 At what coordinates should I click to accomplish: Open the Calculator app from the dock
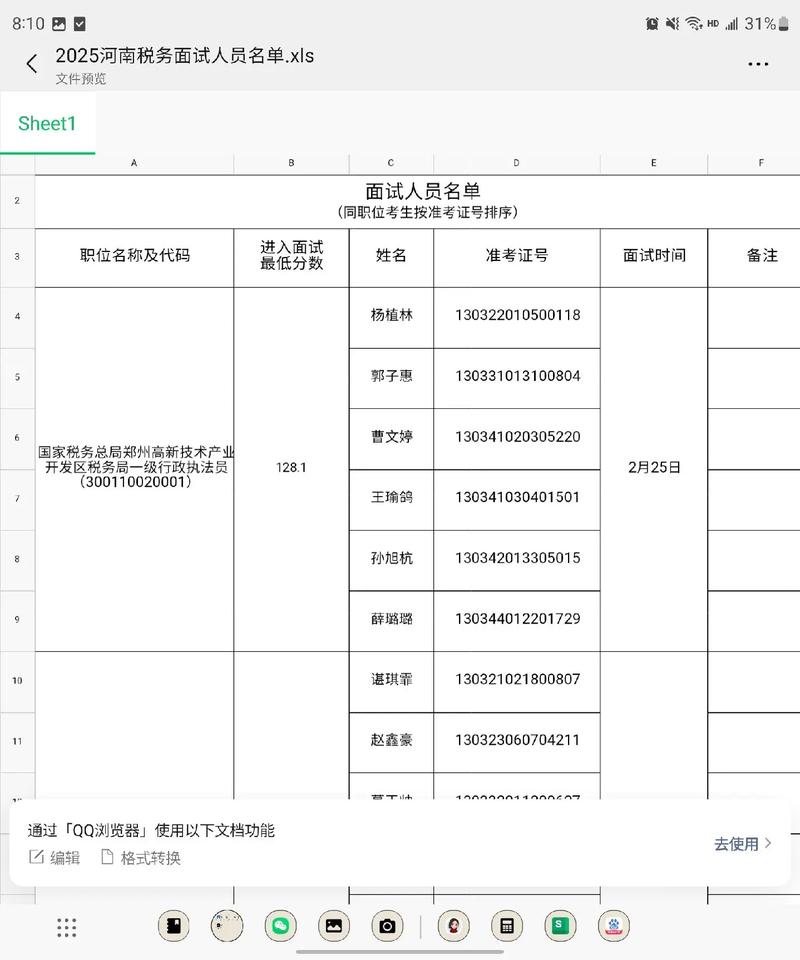pyautogui.click(x=507, y=926)
